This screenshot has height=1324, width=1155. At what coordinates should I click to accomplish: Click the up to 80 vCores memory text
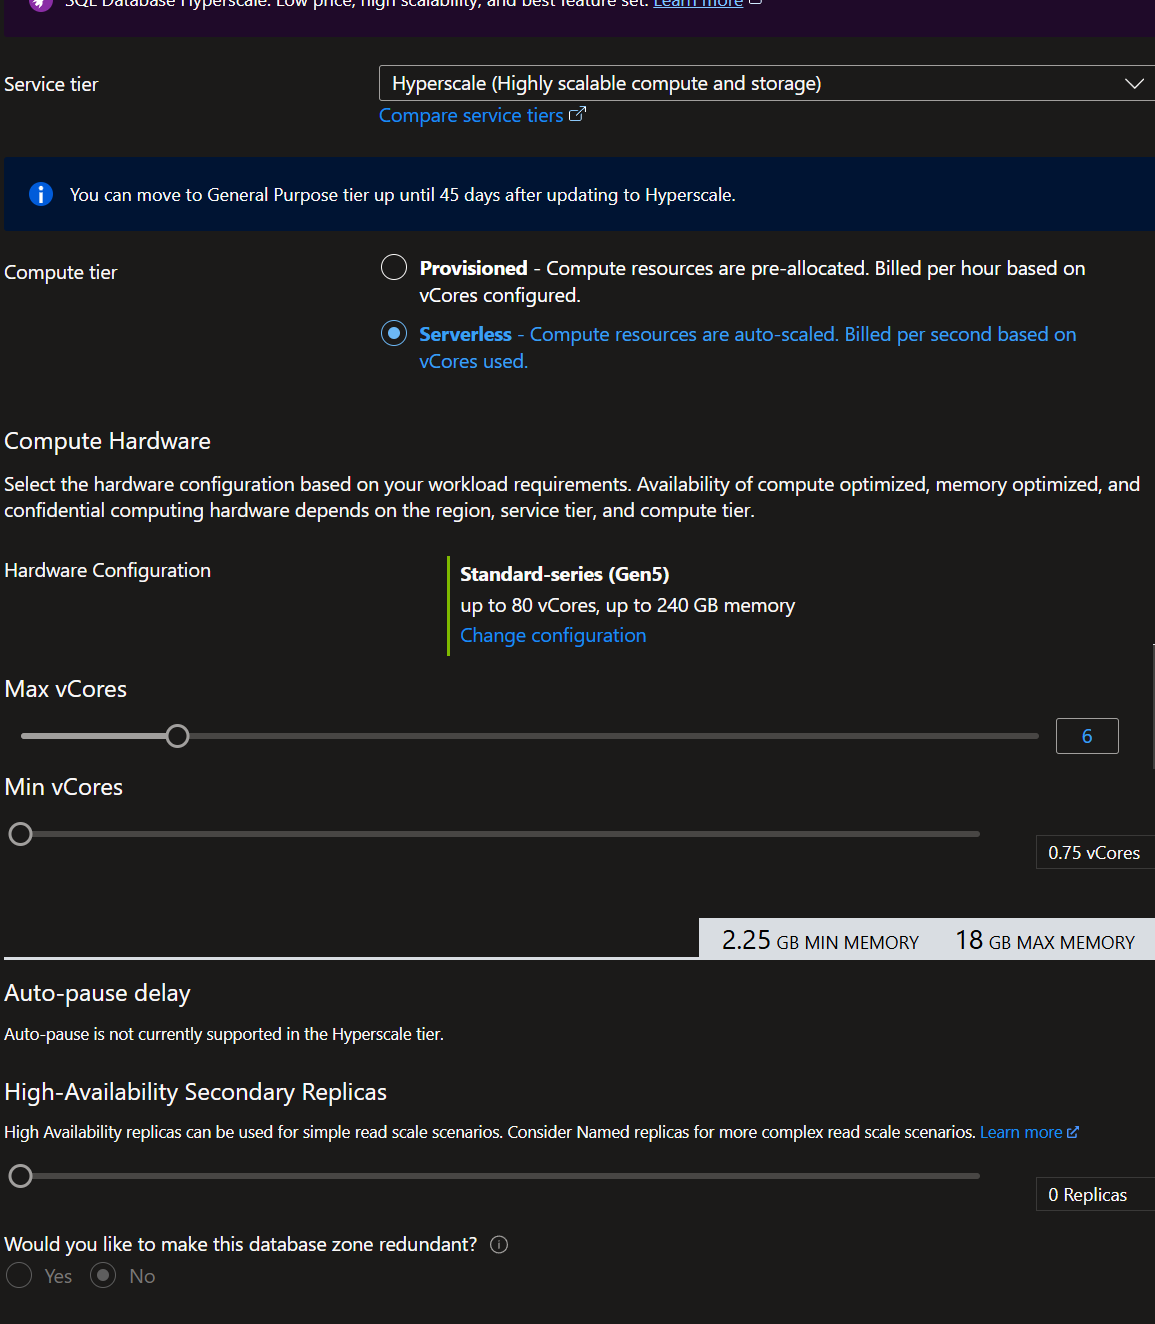(627, 605)
